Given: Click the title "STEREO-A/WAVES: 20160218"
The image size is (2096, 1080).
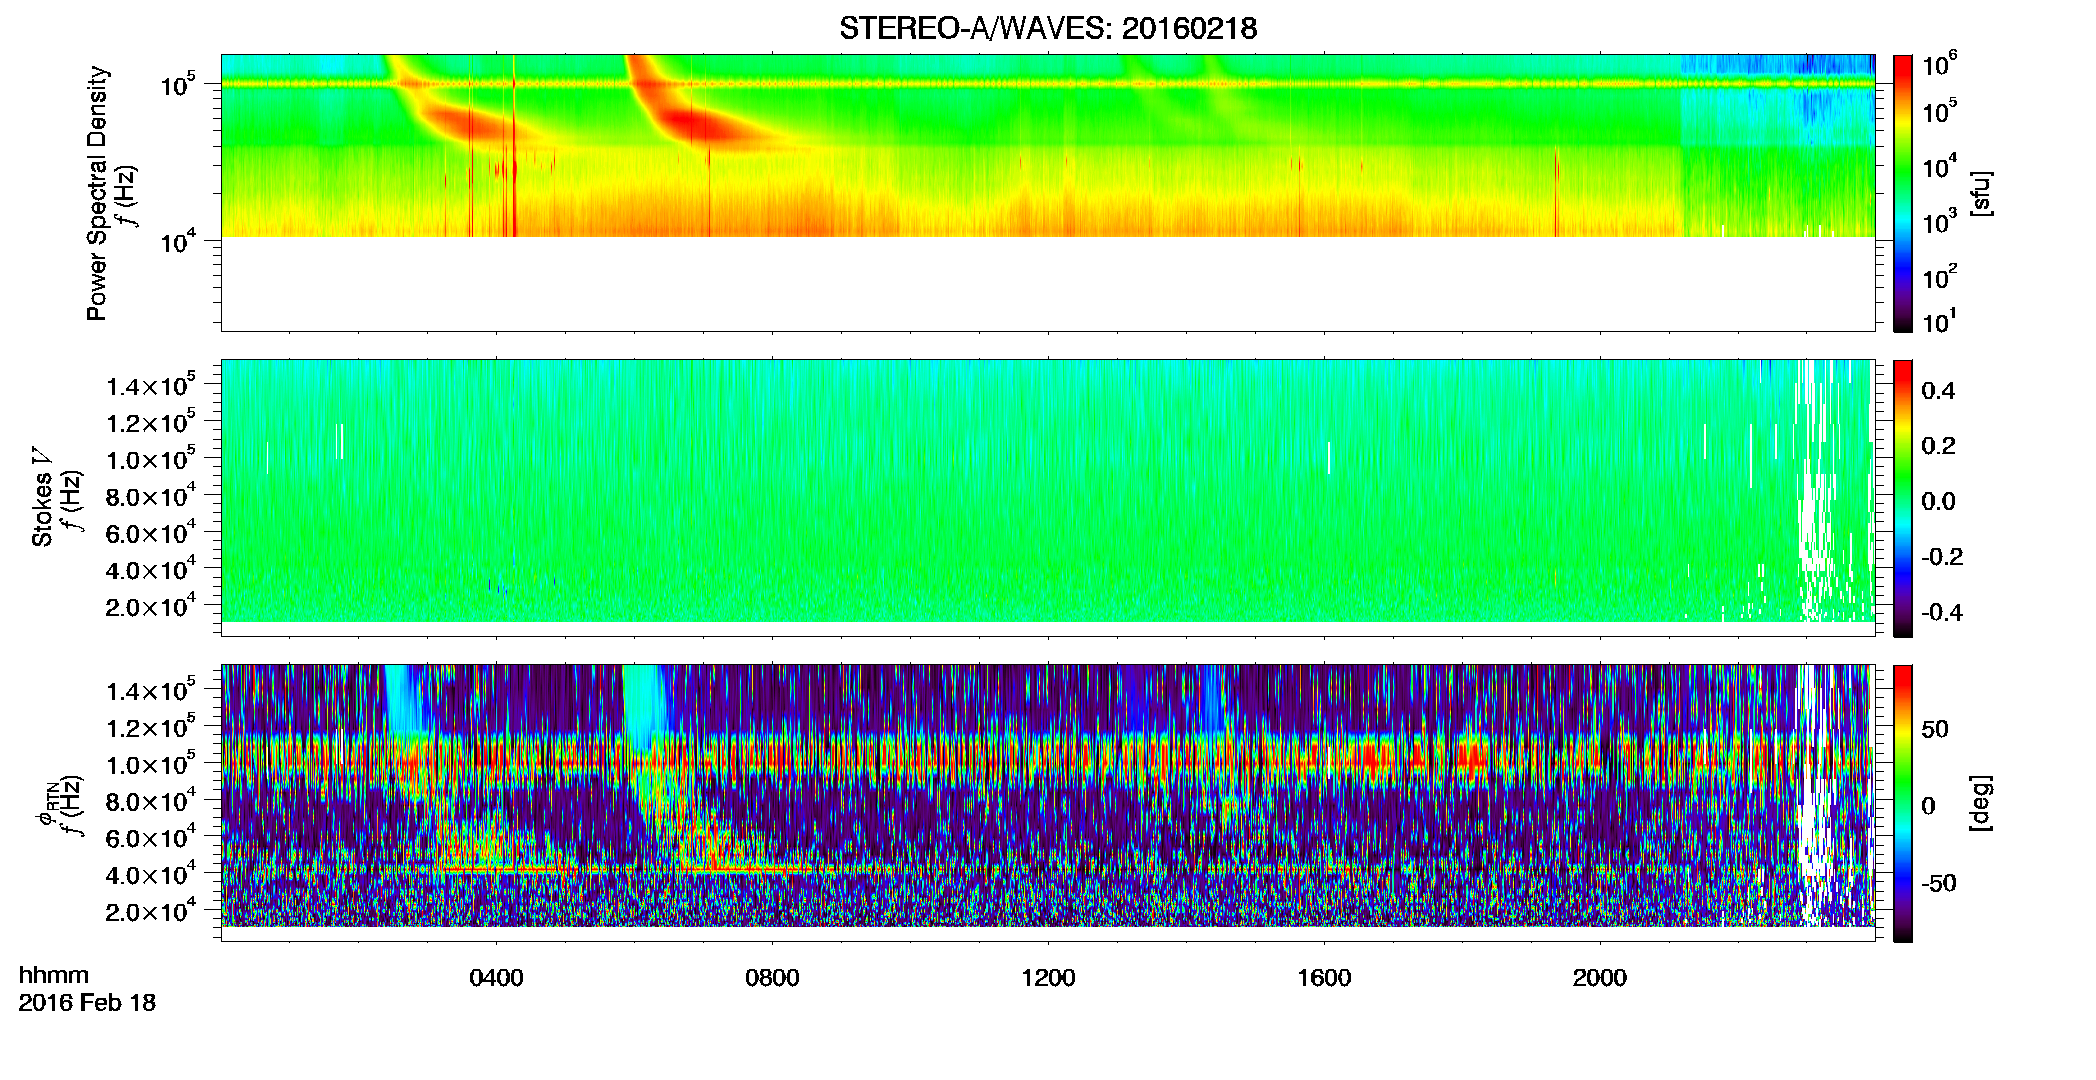Looking at the screenshot, I should 1048,28.
